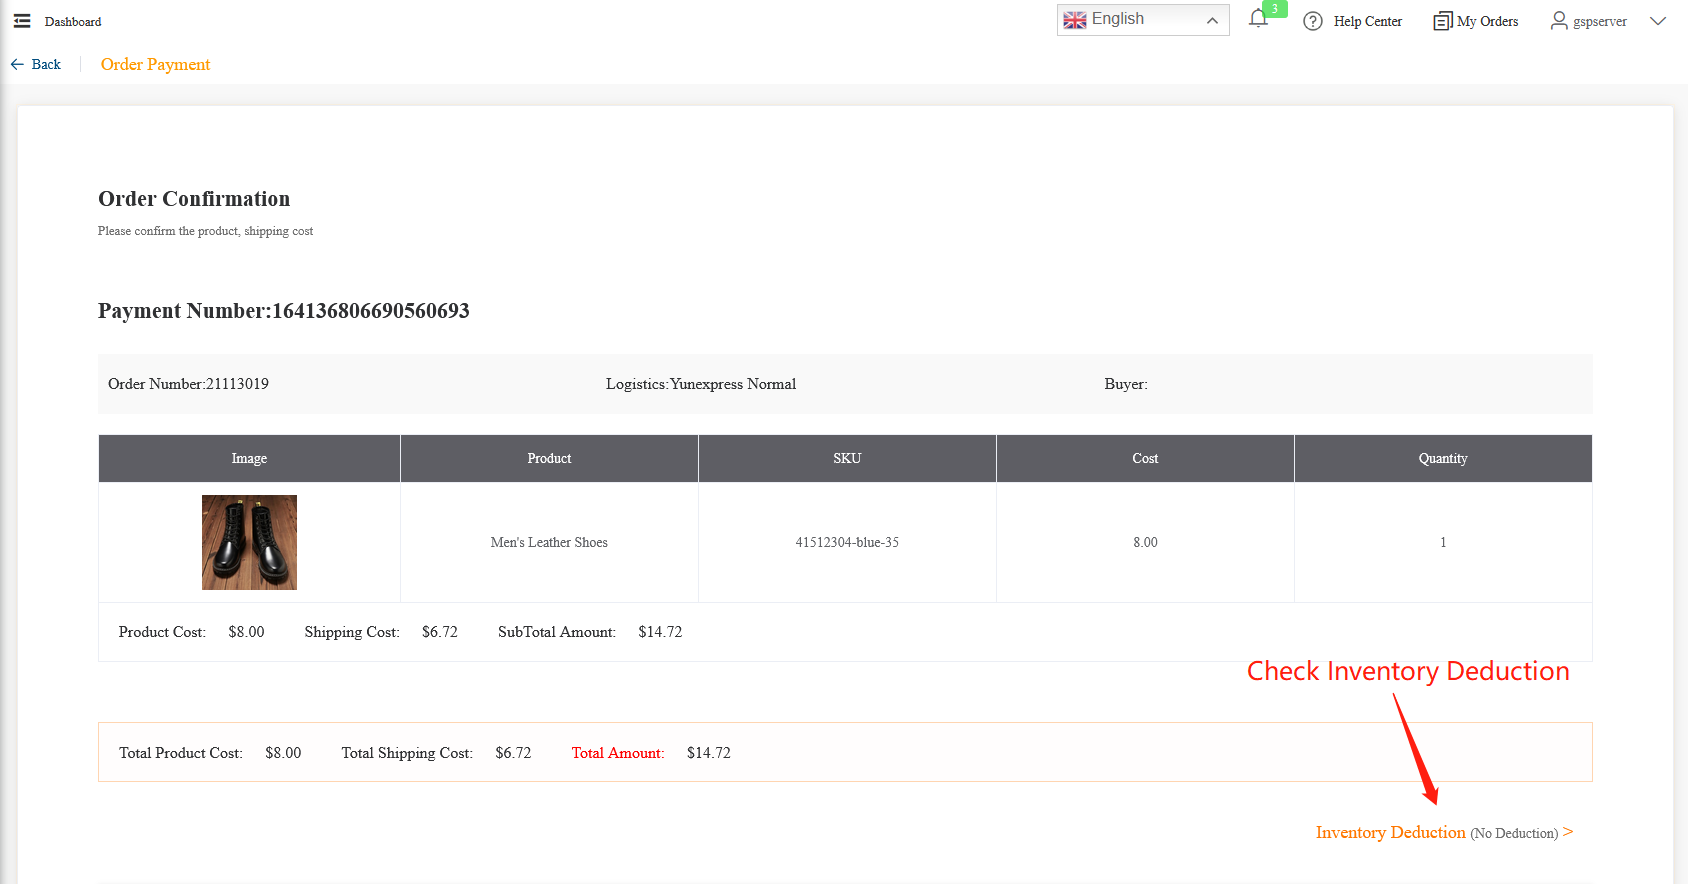Expand the account menu chevron next to gspserver
Image resolution: width=1688 pixels, height=884 pixels.
click(1658, 21)
